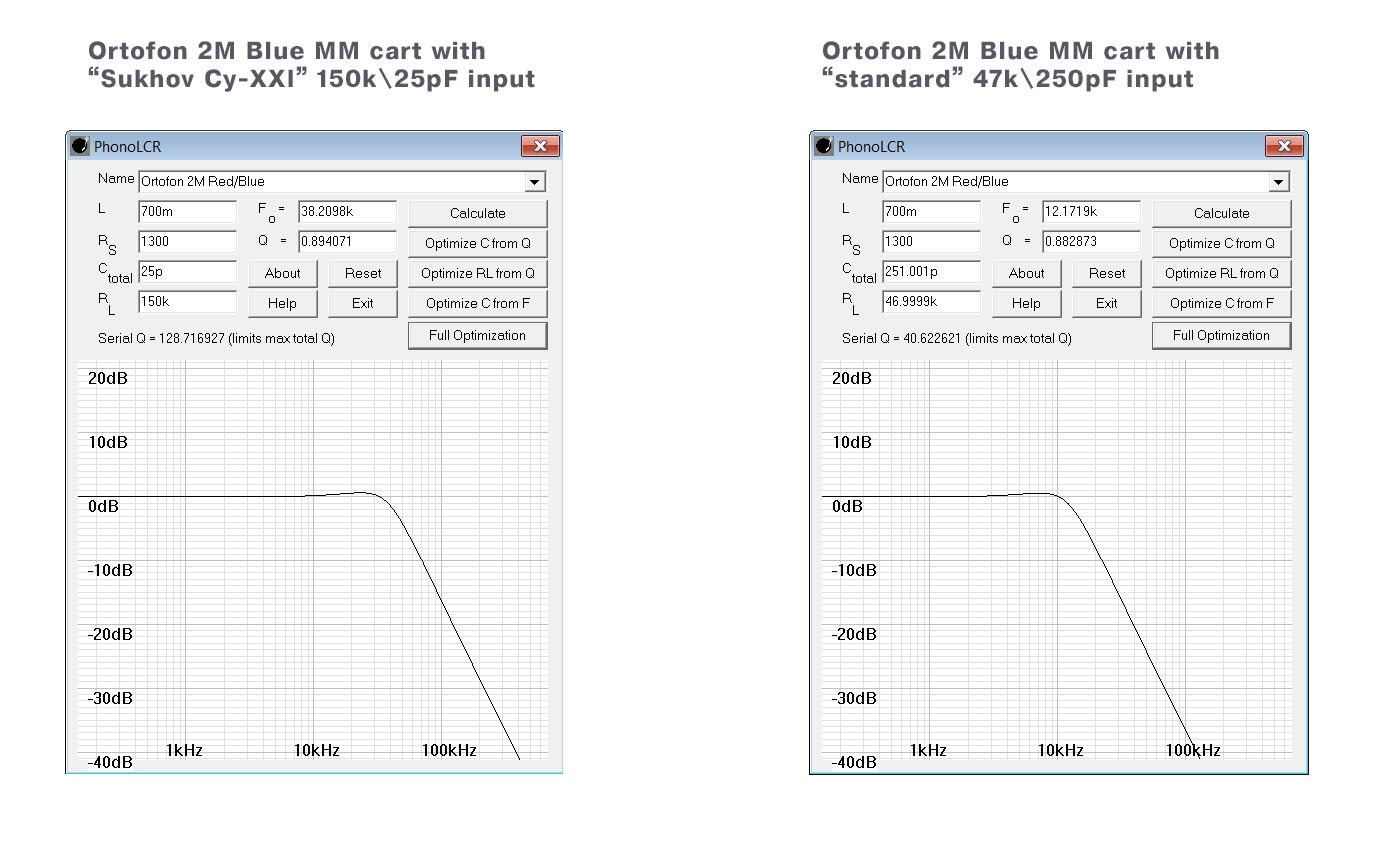
Task: Click the Ctotal field showing 25p
Action: pyautogui.click(x=187, y=272)
